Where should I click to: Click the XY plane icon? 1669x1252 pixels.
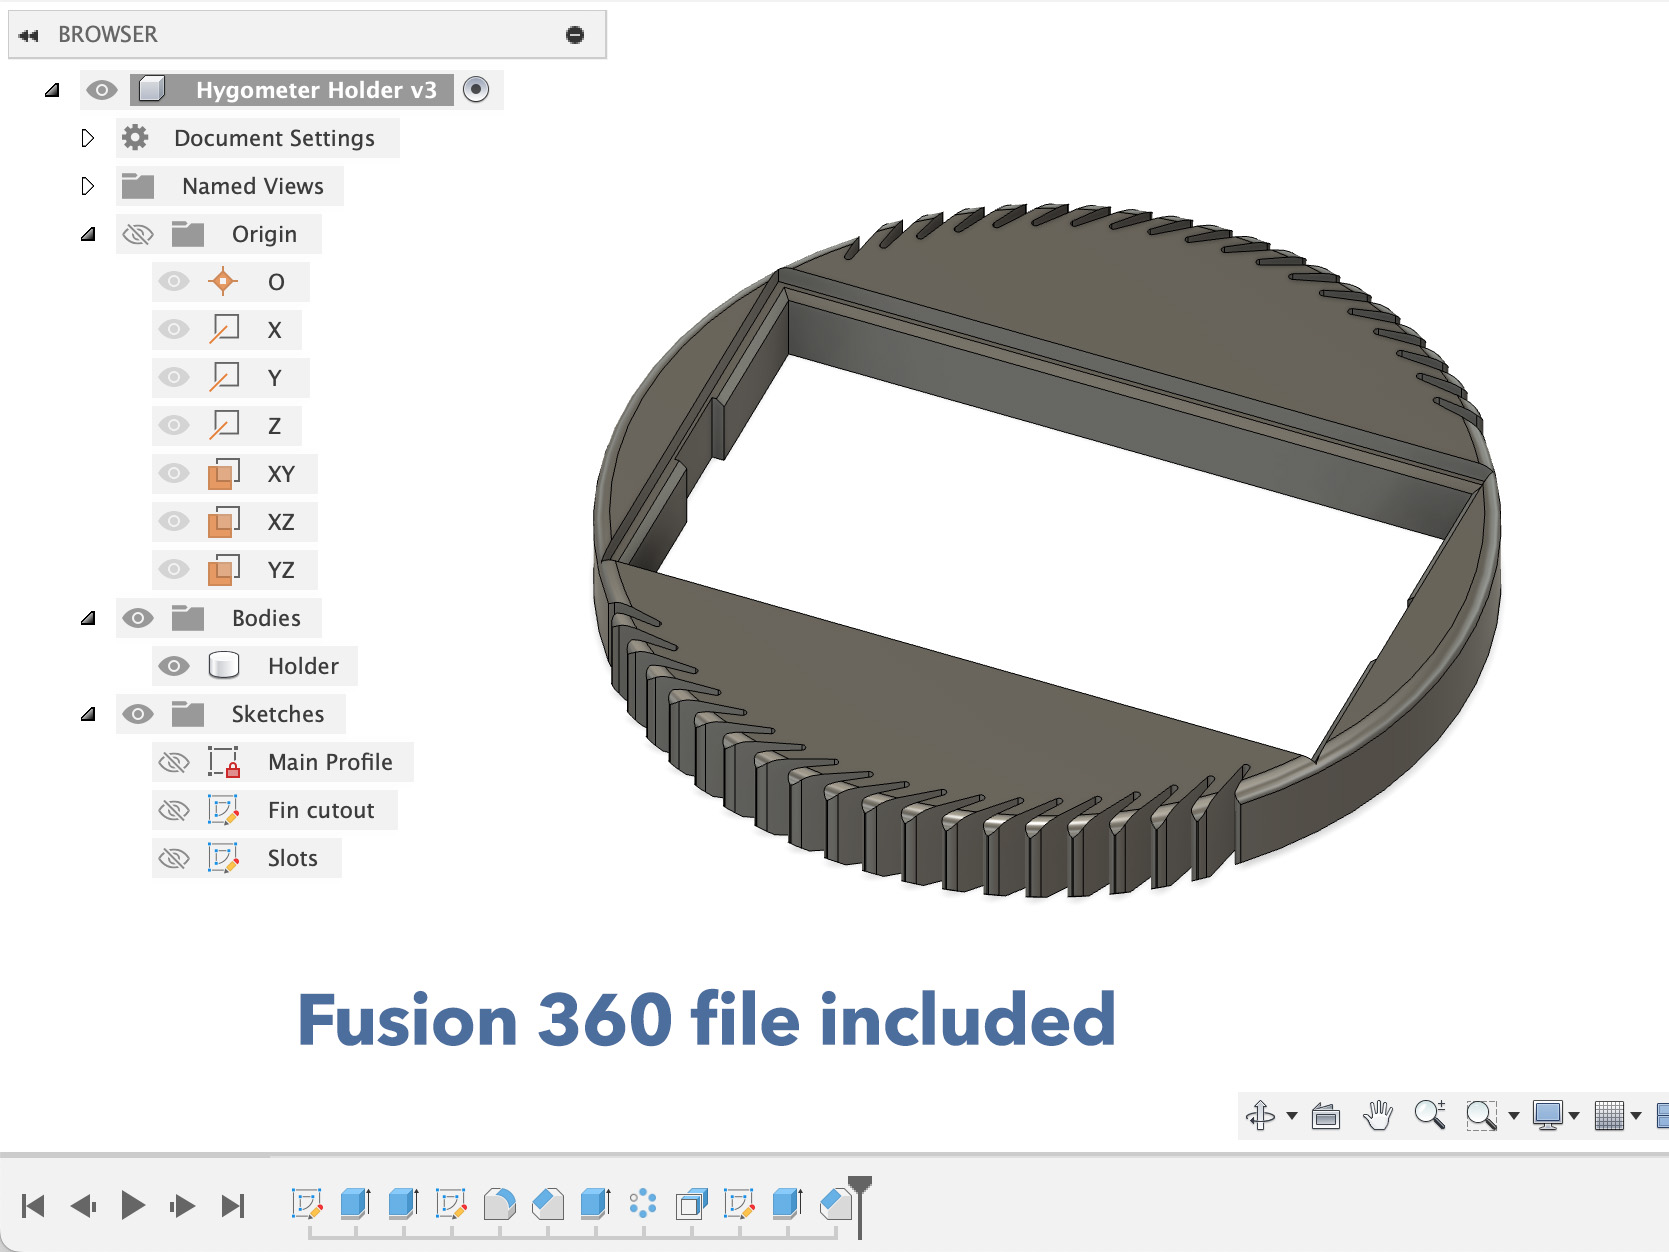pyautogui.click(x=223, y=474)
